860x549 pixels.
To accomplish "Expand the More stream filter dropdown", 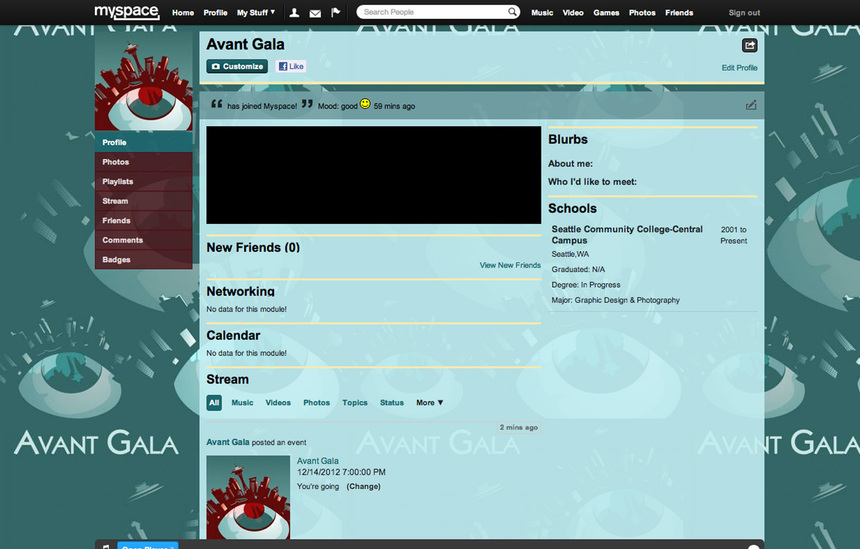I will click(429, 403).
